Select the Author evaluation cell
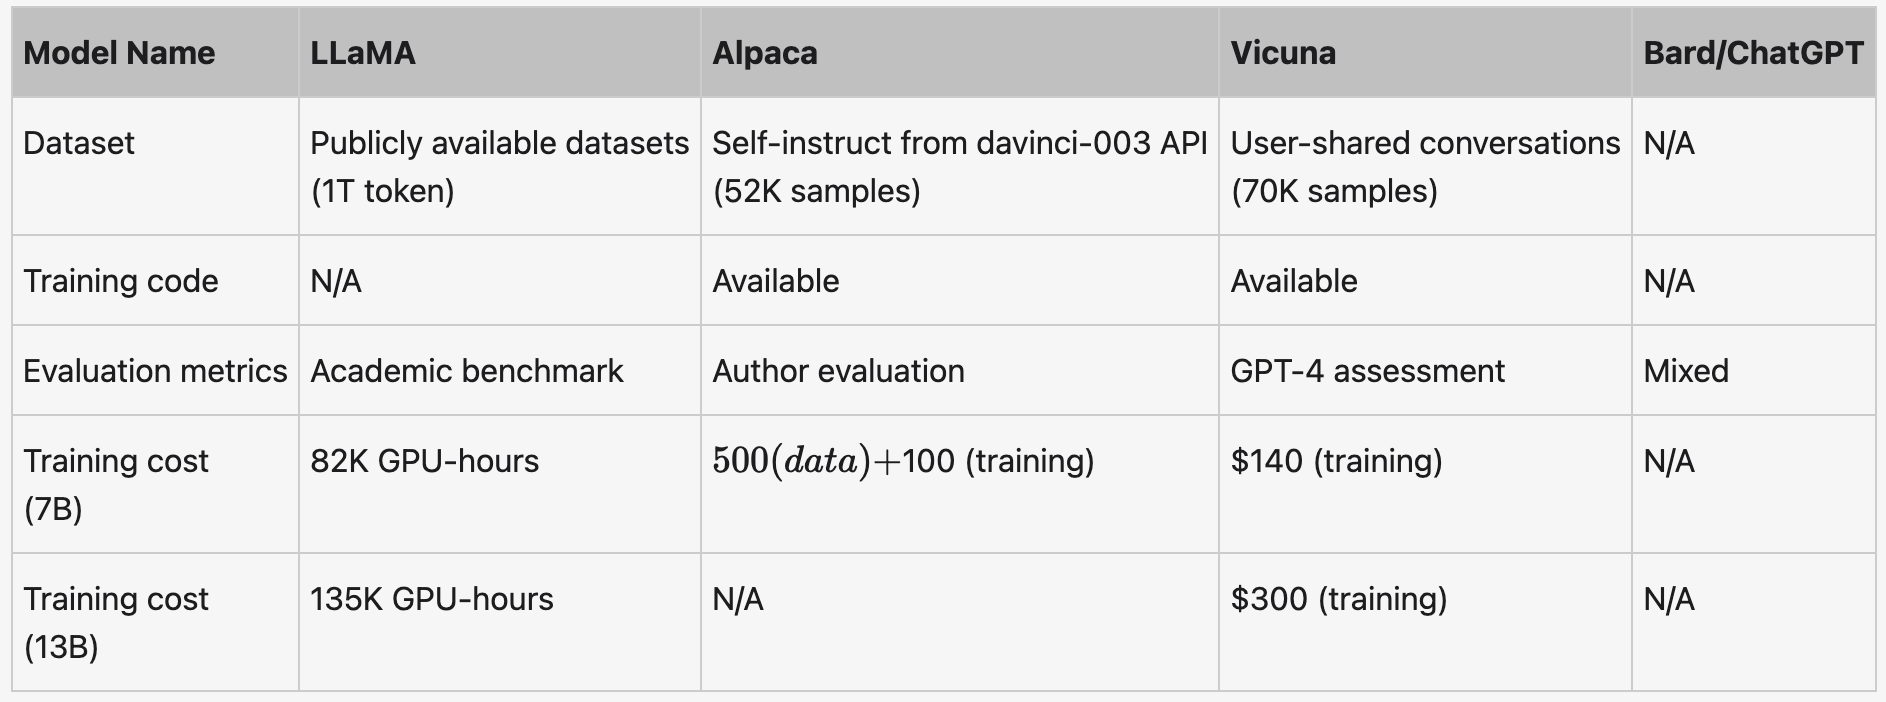 pos(960,370)
